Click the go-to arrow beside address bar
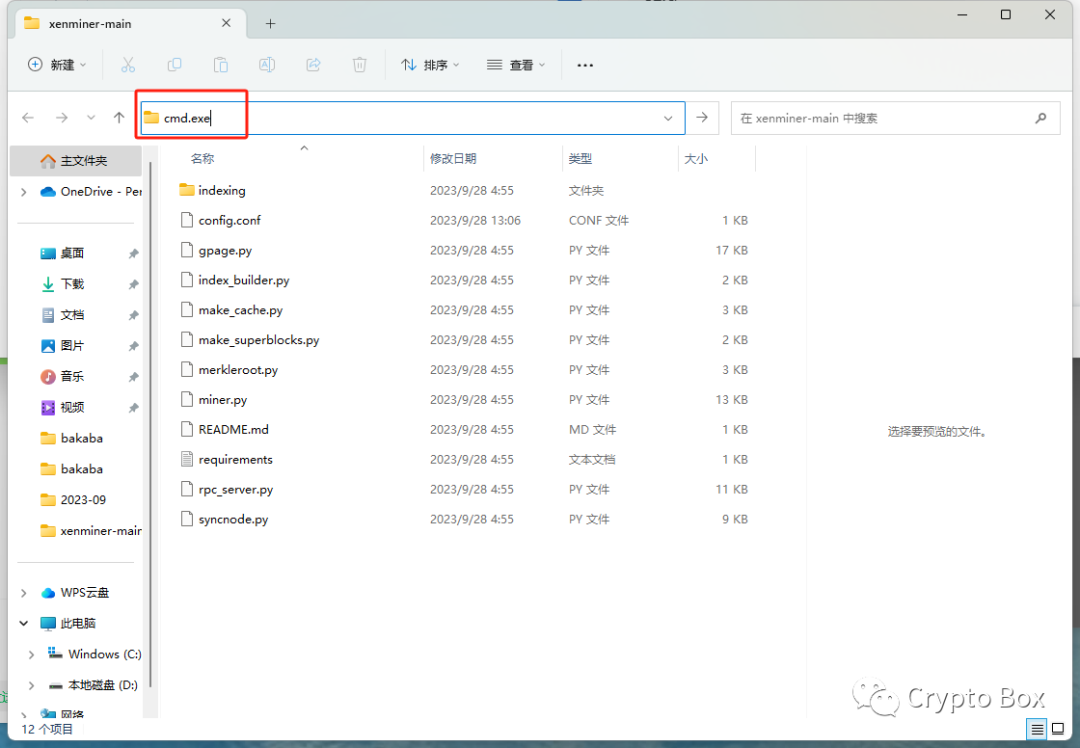 click(x=702, y=118)
